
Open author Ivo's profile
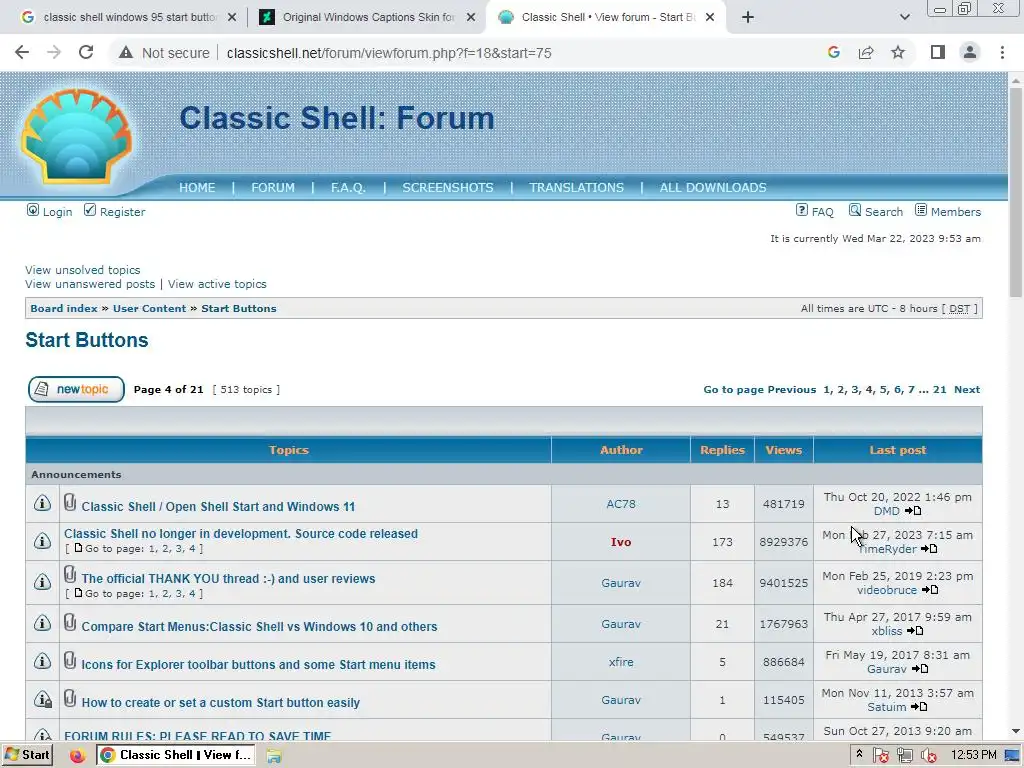point(621,542)
